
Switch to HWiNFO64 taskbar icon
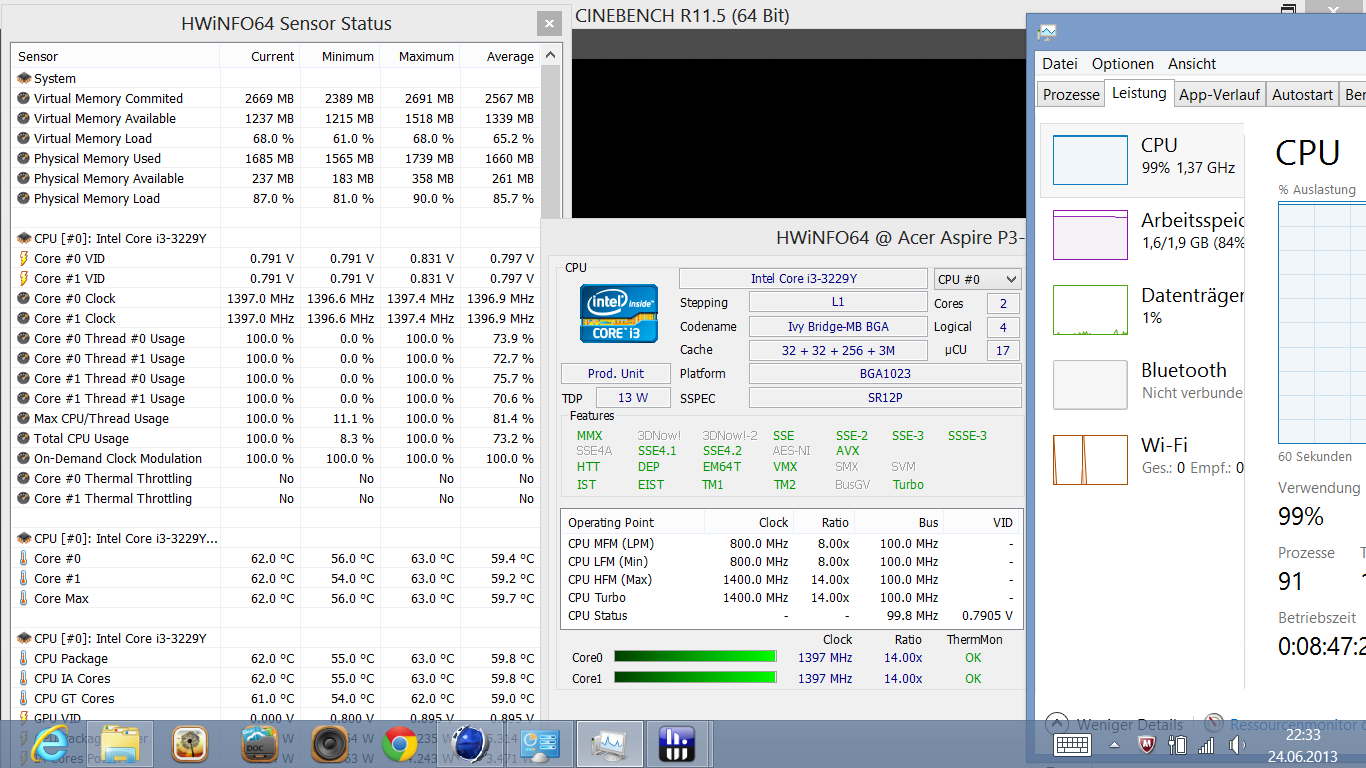pyautogui.click(x=679, y=744)
